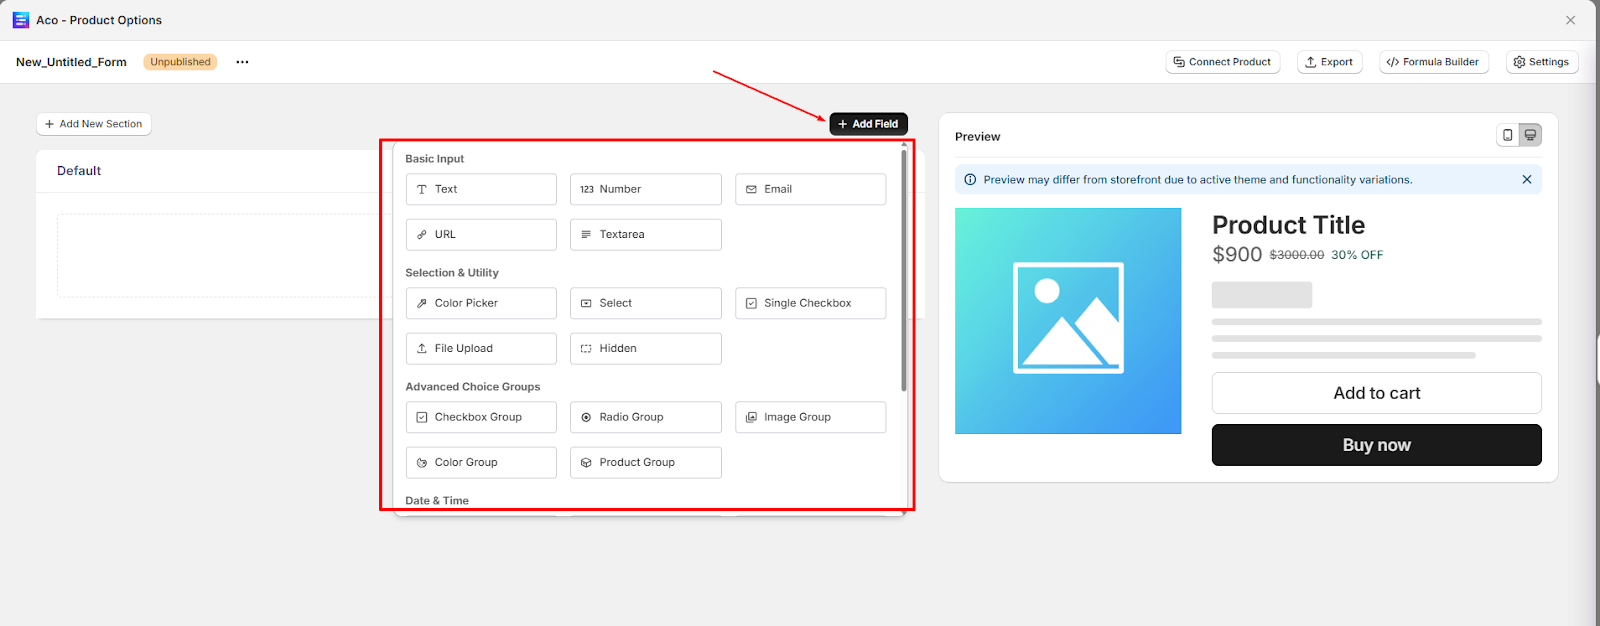Open the three-dot form options menu
Screen dimensions: 1600x626
click(242, 62)
